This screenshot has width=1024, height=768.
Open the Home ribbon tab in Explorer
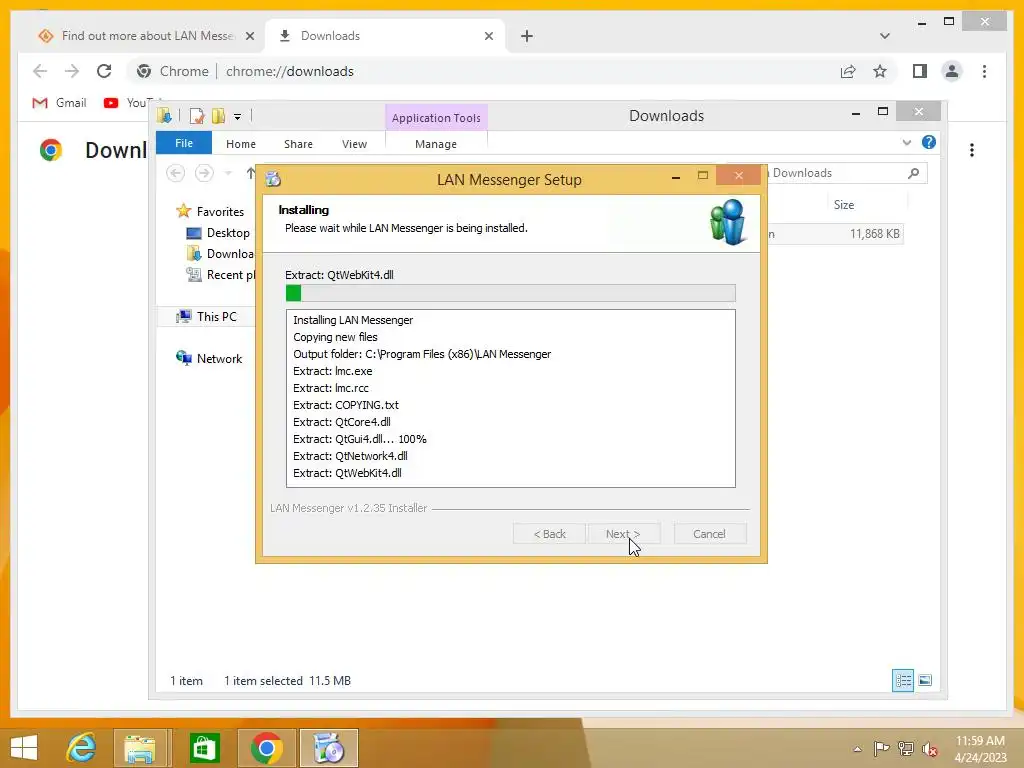[240, 144]
